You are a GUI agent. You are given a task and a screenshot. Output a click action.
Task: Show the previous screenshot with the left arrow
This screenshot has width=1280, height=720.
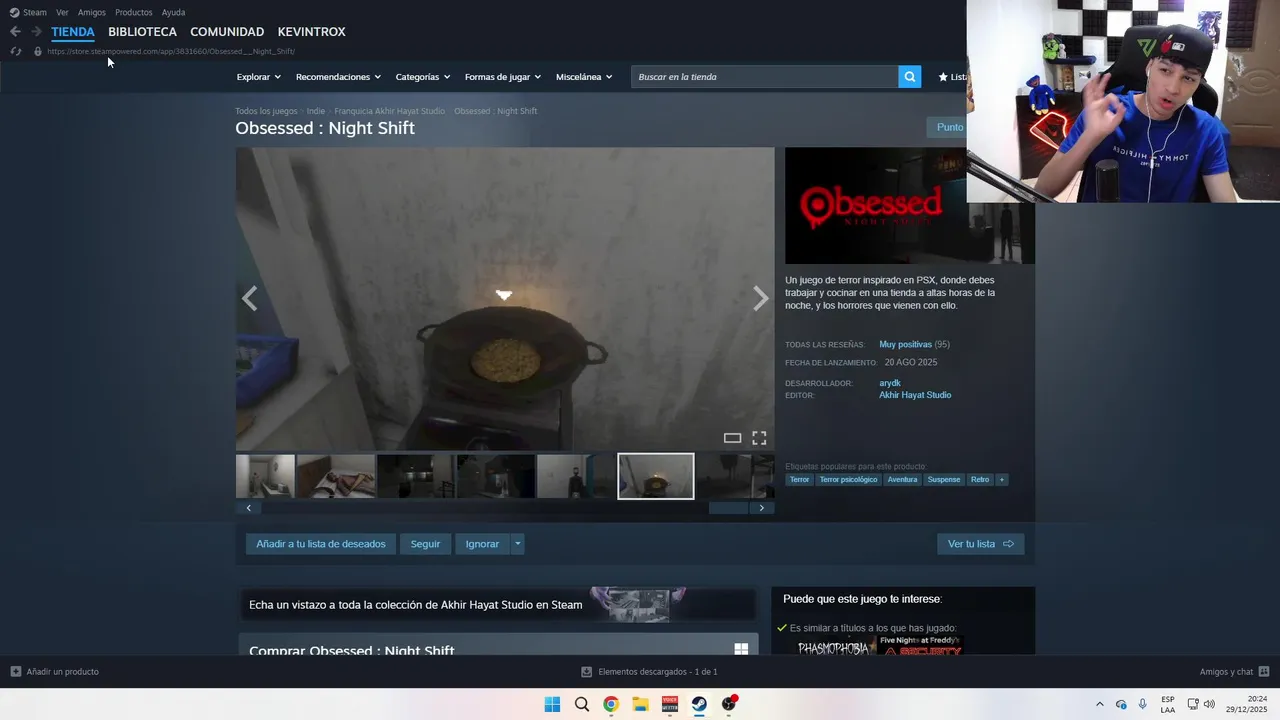[x=249, y=298]
